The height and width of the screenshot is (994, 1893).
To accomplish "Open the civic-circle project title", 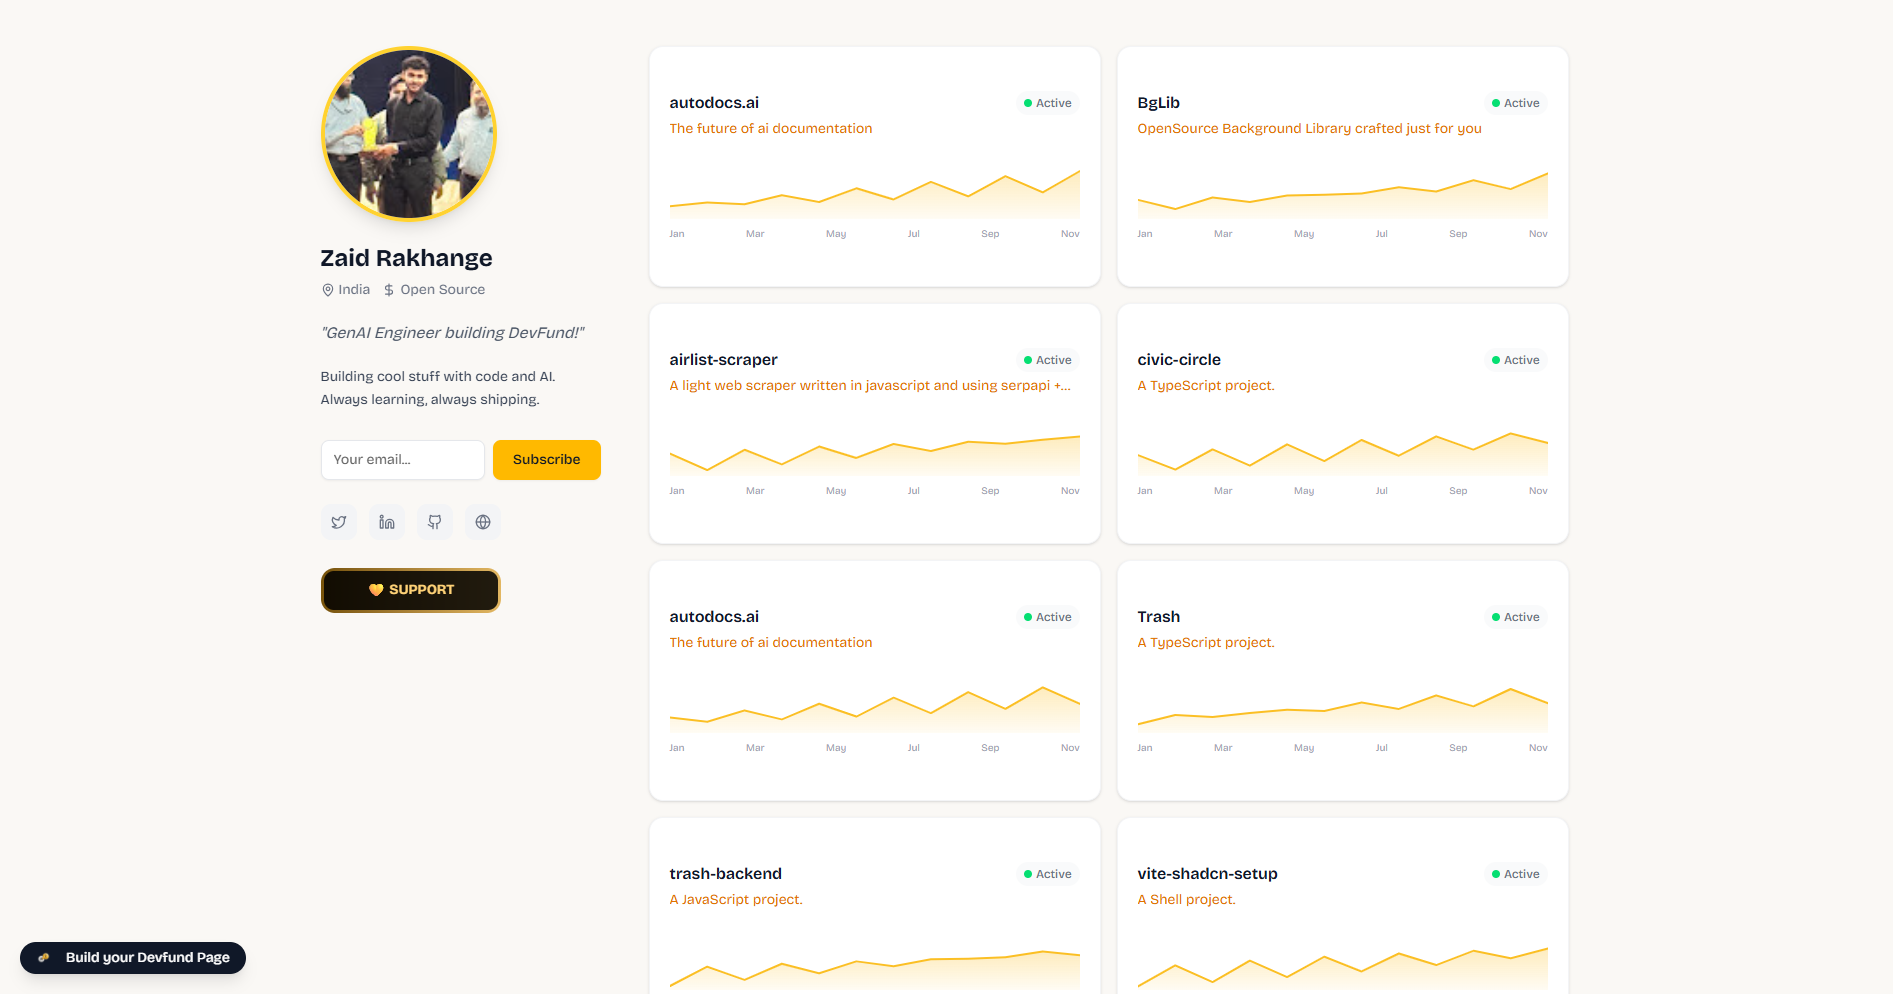I will point(1179,360).
